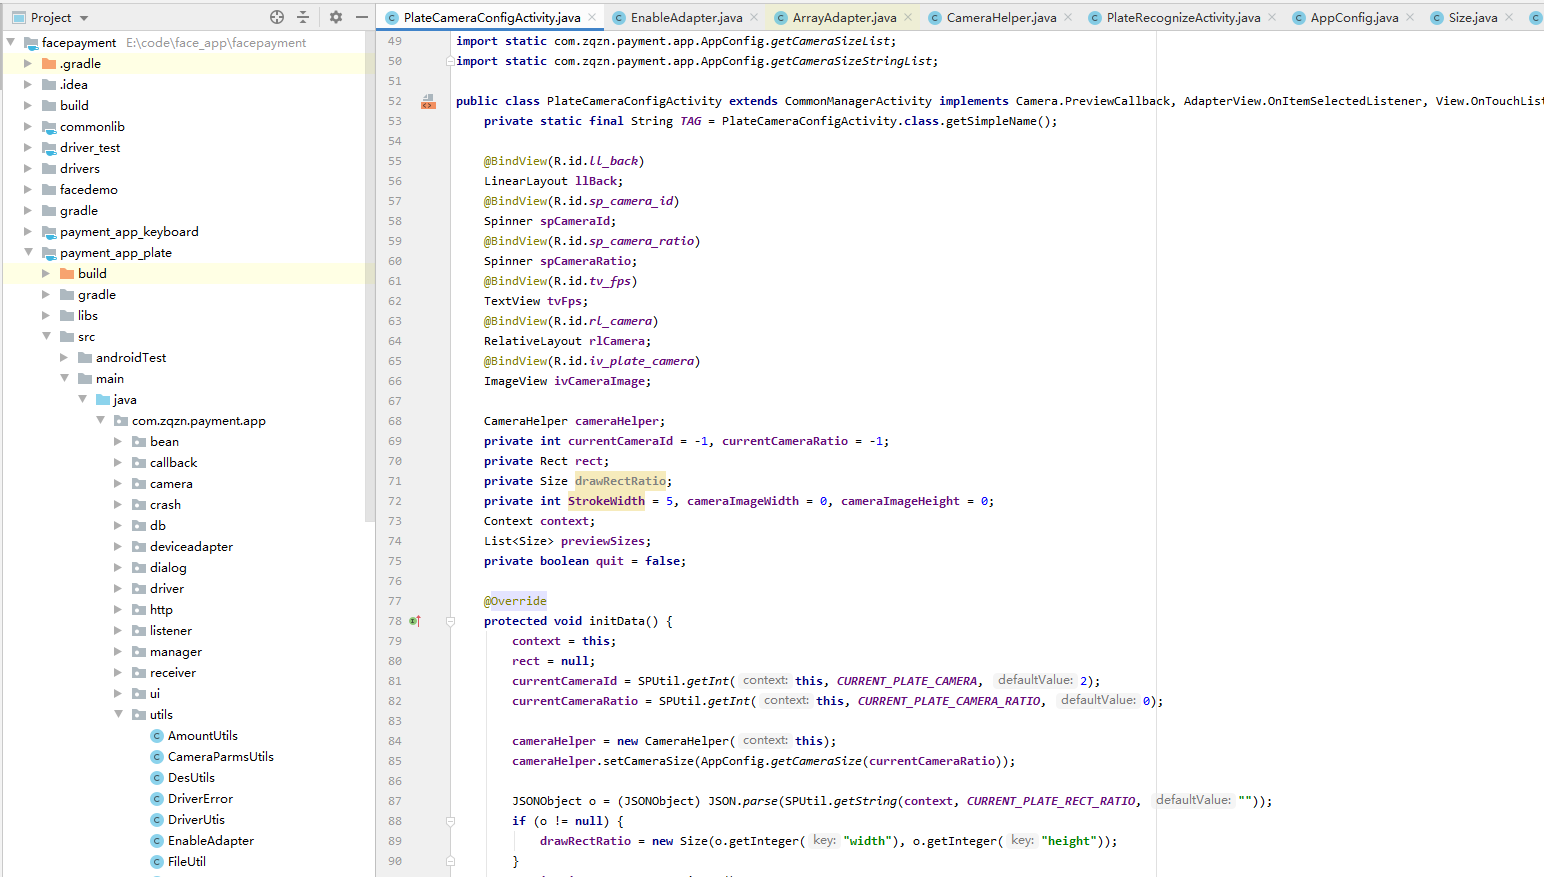Viewport: 1544px width, 877px height.
Task: Close the CameraHelper.java tab
Action: click(1068, 17)
